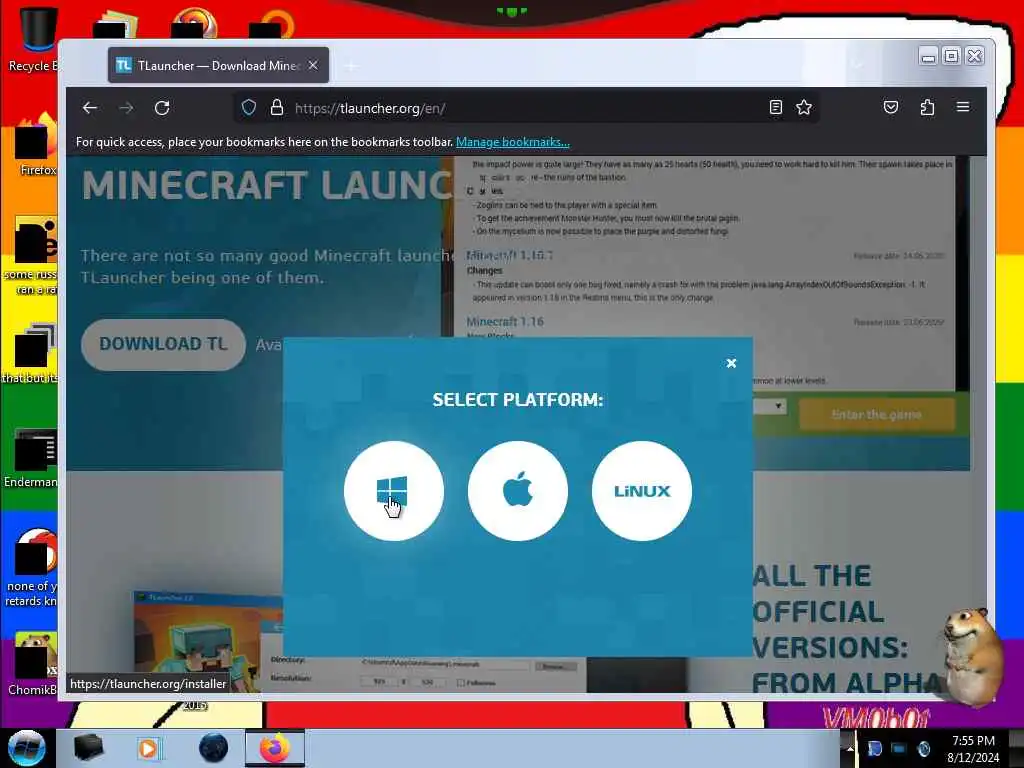Choose the Linux platform button
The image size is (1024, 768).
(641, 490)
